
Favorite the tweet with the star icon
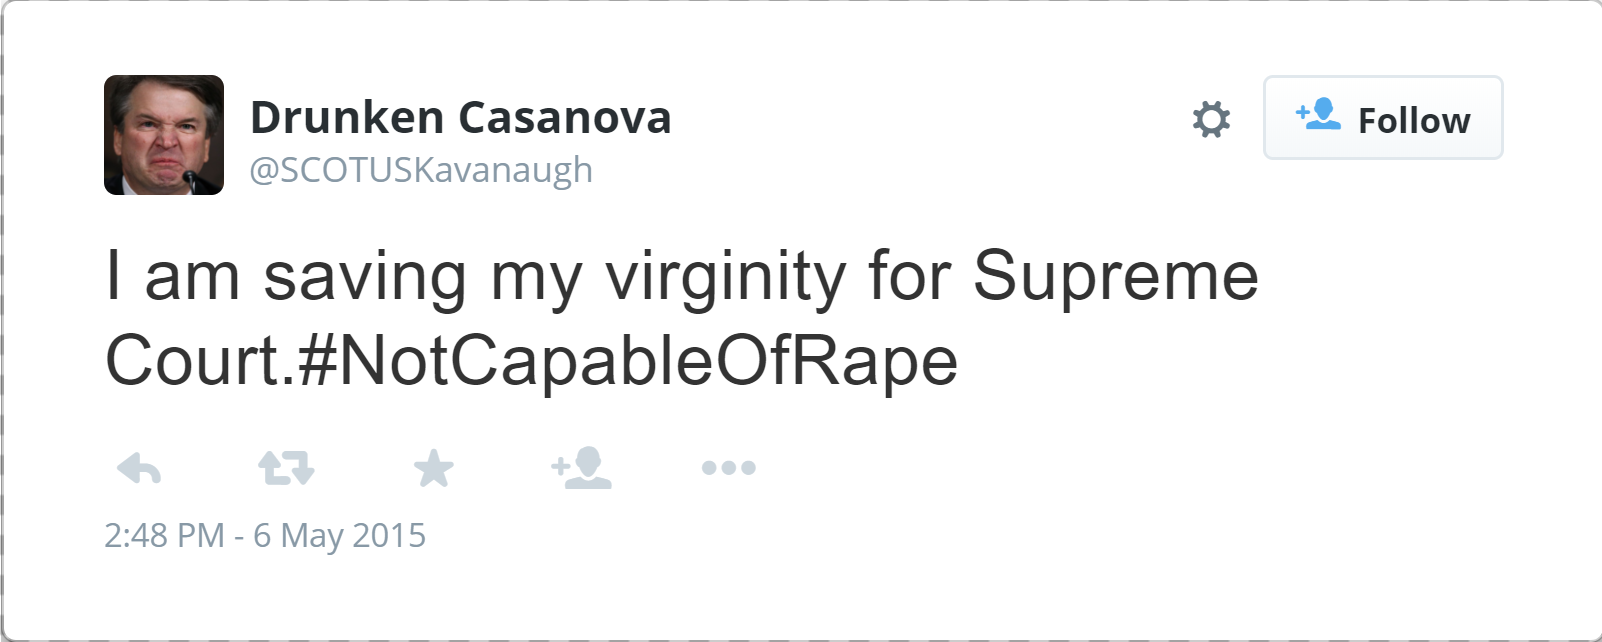433,468
